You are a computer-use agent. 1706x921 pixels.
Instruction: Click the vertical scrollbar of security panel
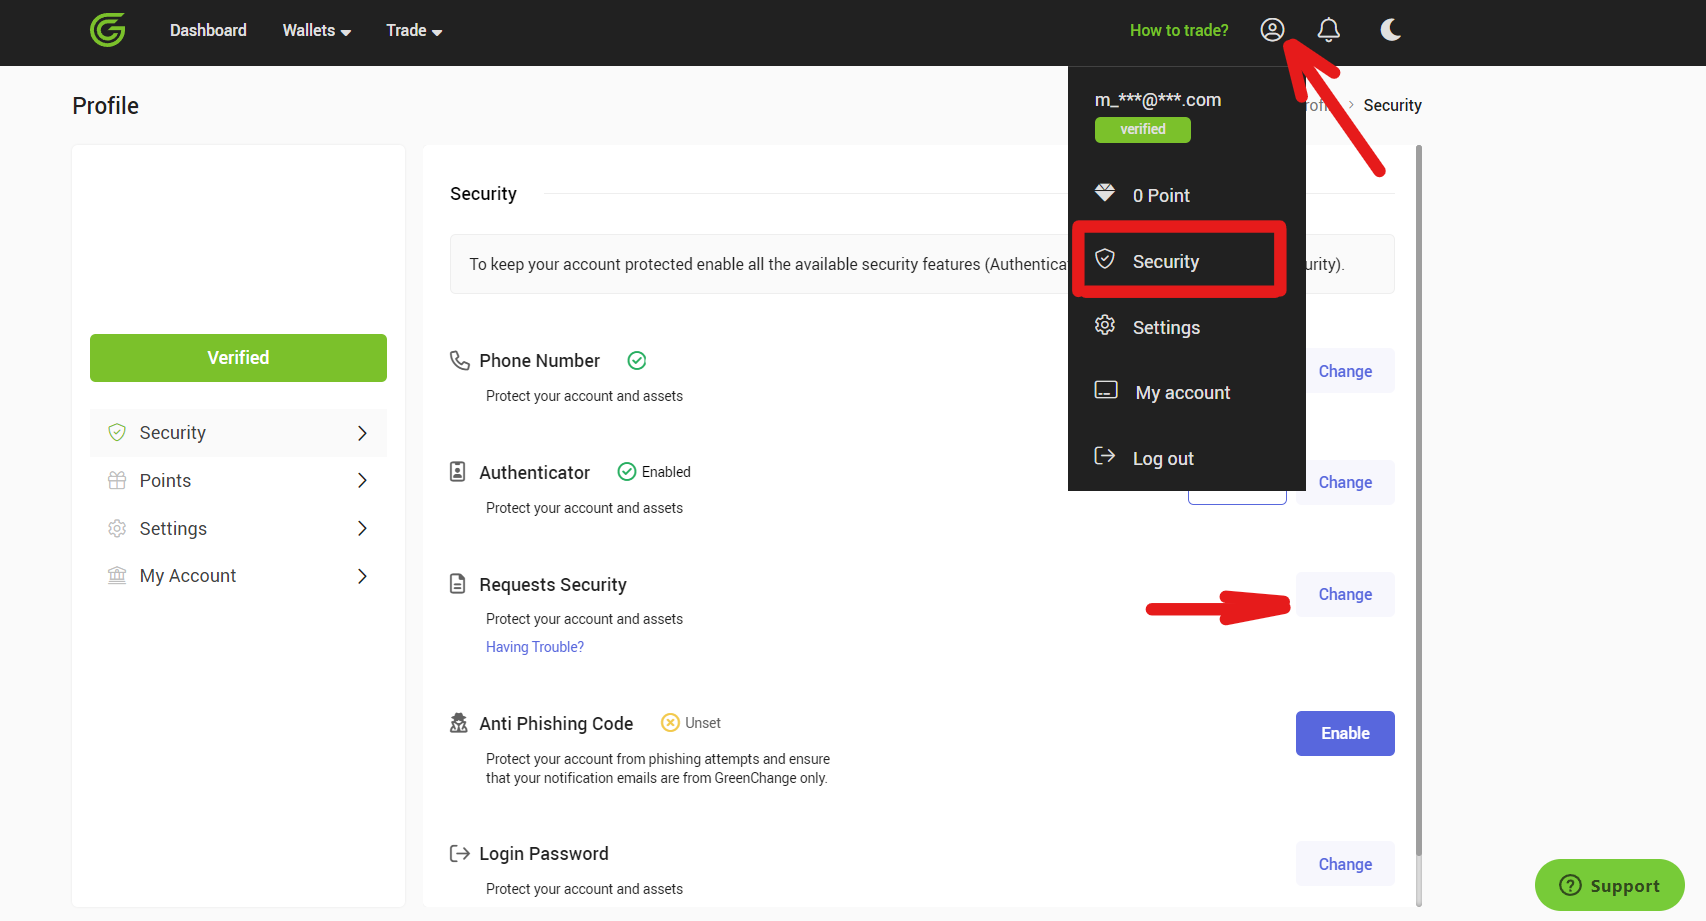(1419, 500)
